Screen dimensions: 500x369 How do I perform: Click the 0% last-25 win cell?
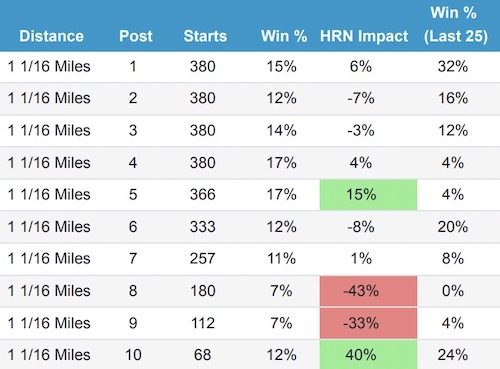coord(453,291)
